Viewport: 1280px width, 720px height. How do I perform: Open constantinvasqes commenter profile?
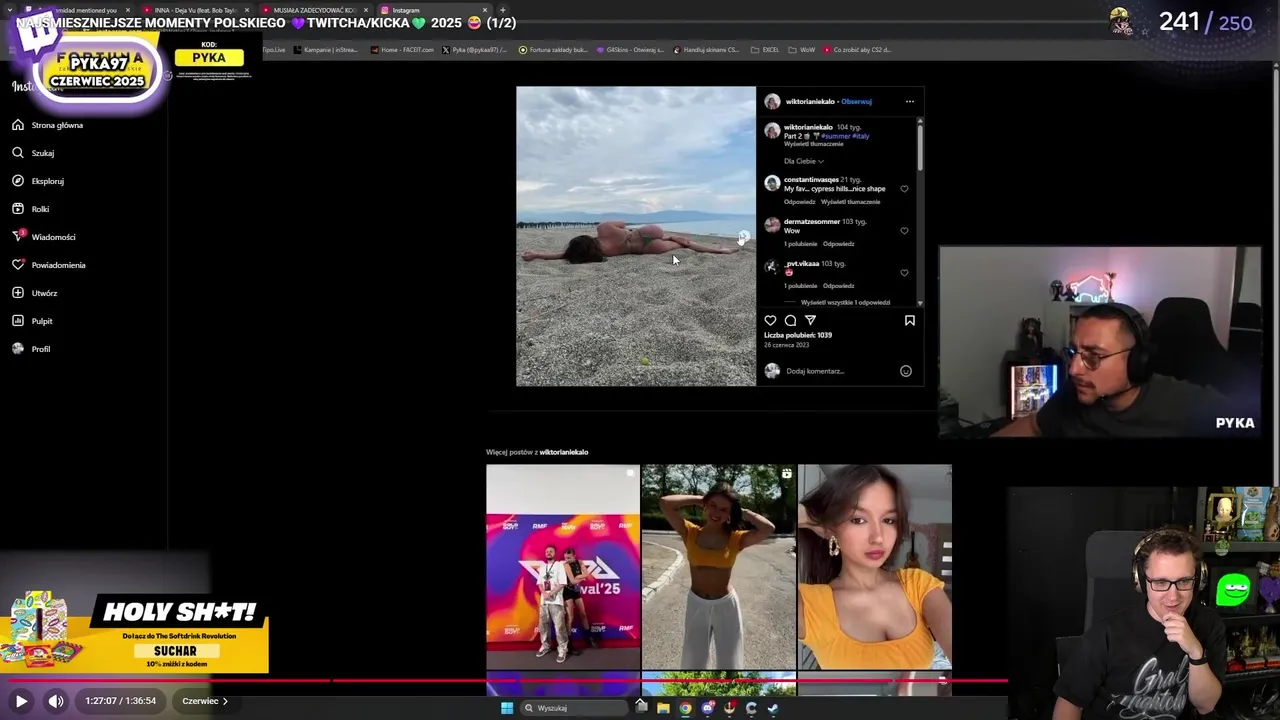coord(811,179)
